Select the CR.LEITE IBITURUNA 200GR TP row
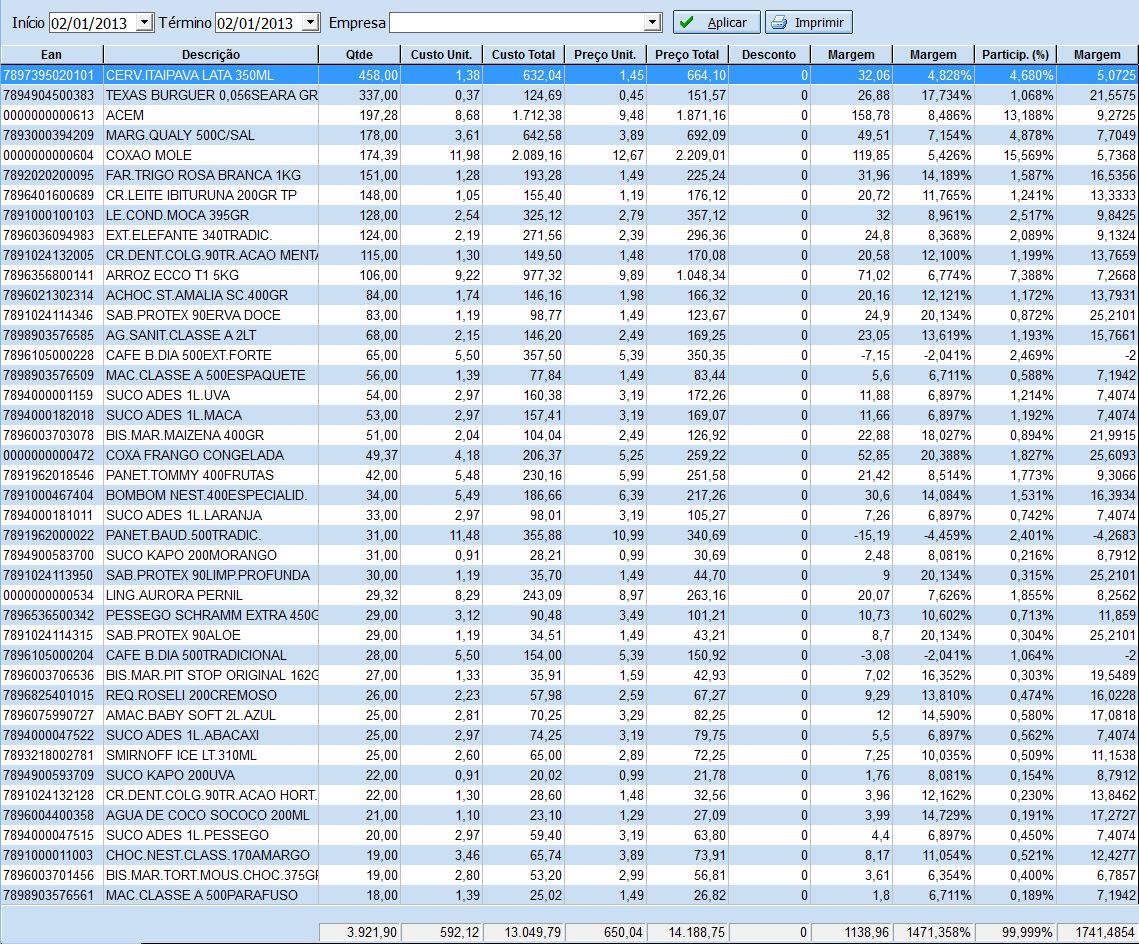 [570, 195]
